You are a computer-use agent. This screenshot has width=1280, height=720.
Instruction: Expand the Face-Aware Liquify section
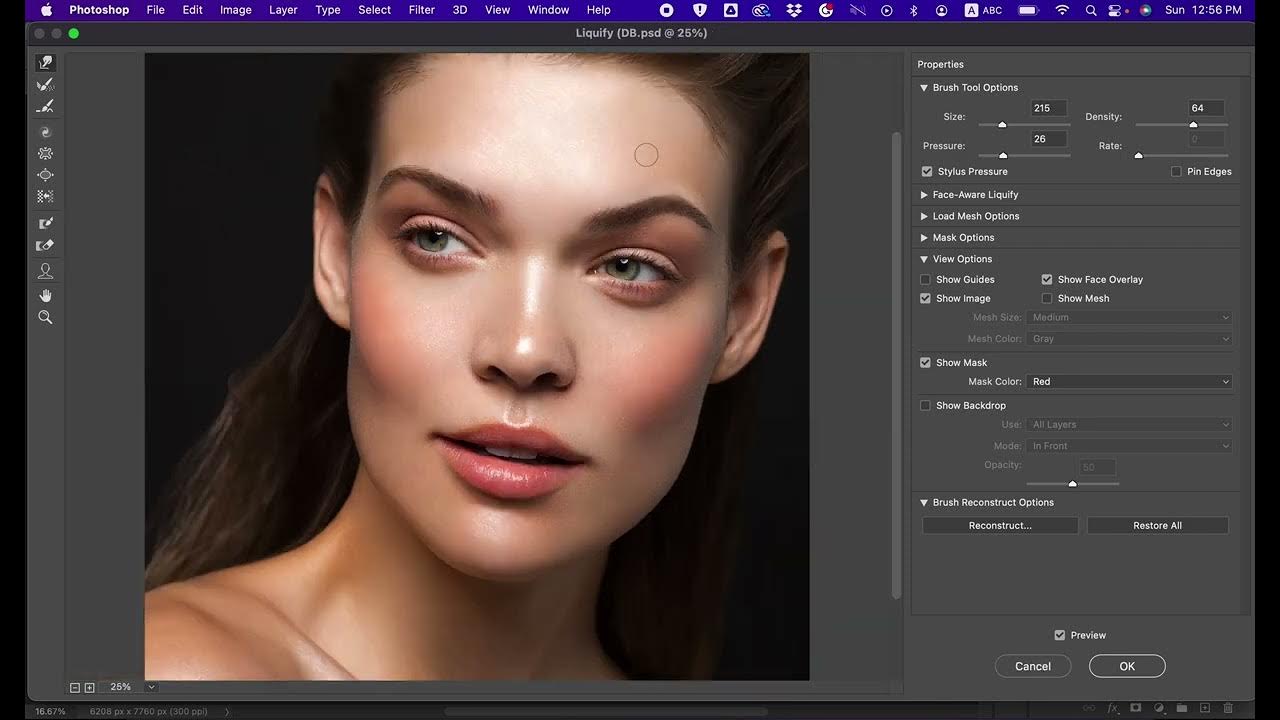[x=924, y=195]
